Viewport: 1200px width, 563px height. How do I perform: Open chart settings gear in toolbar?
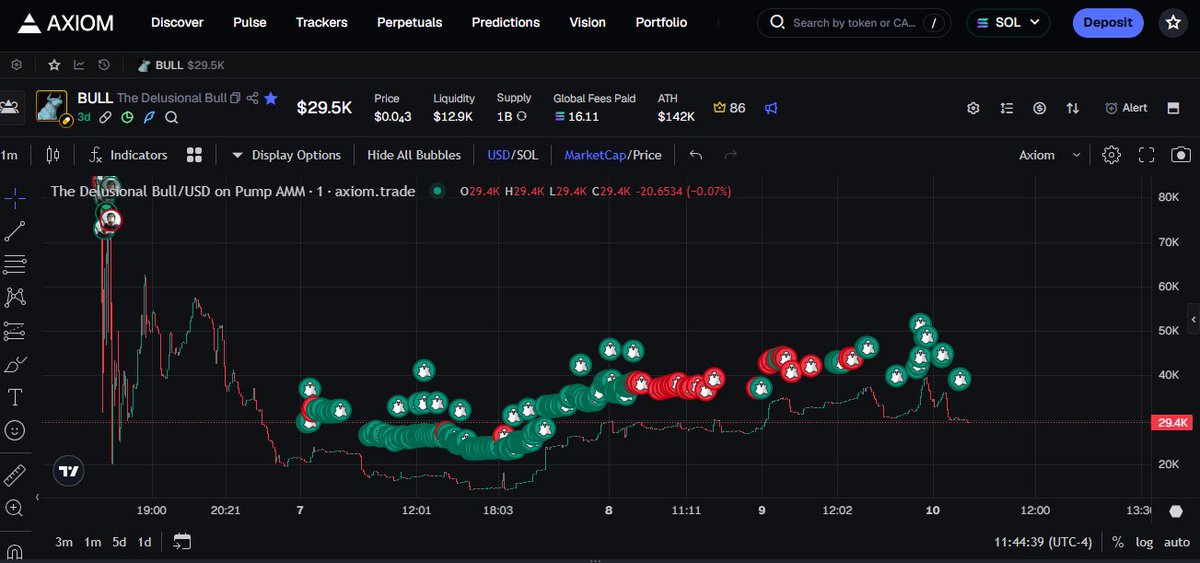(1111, 155)
